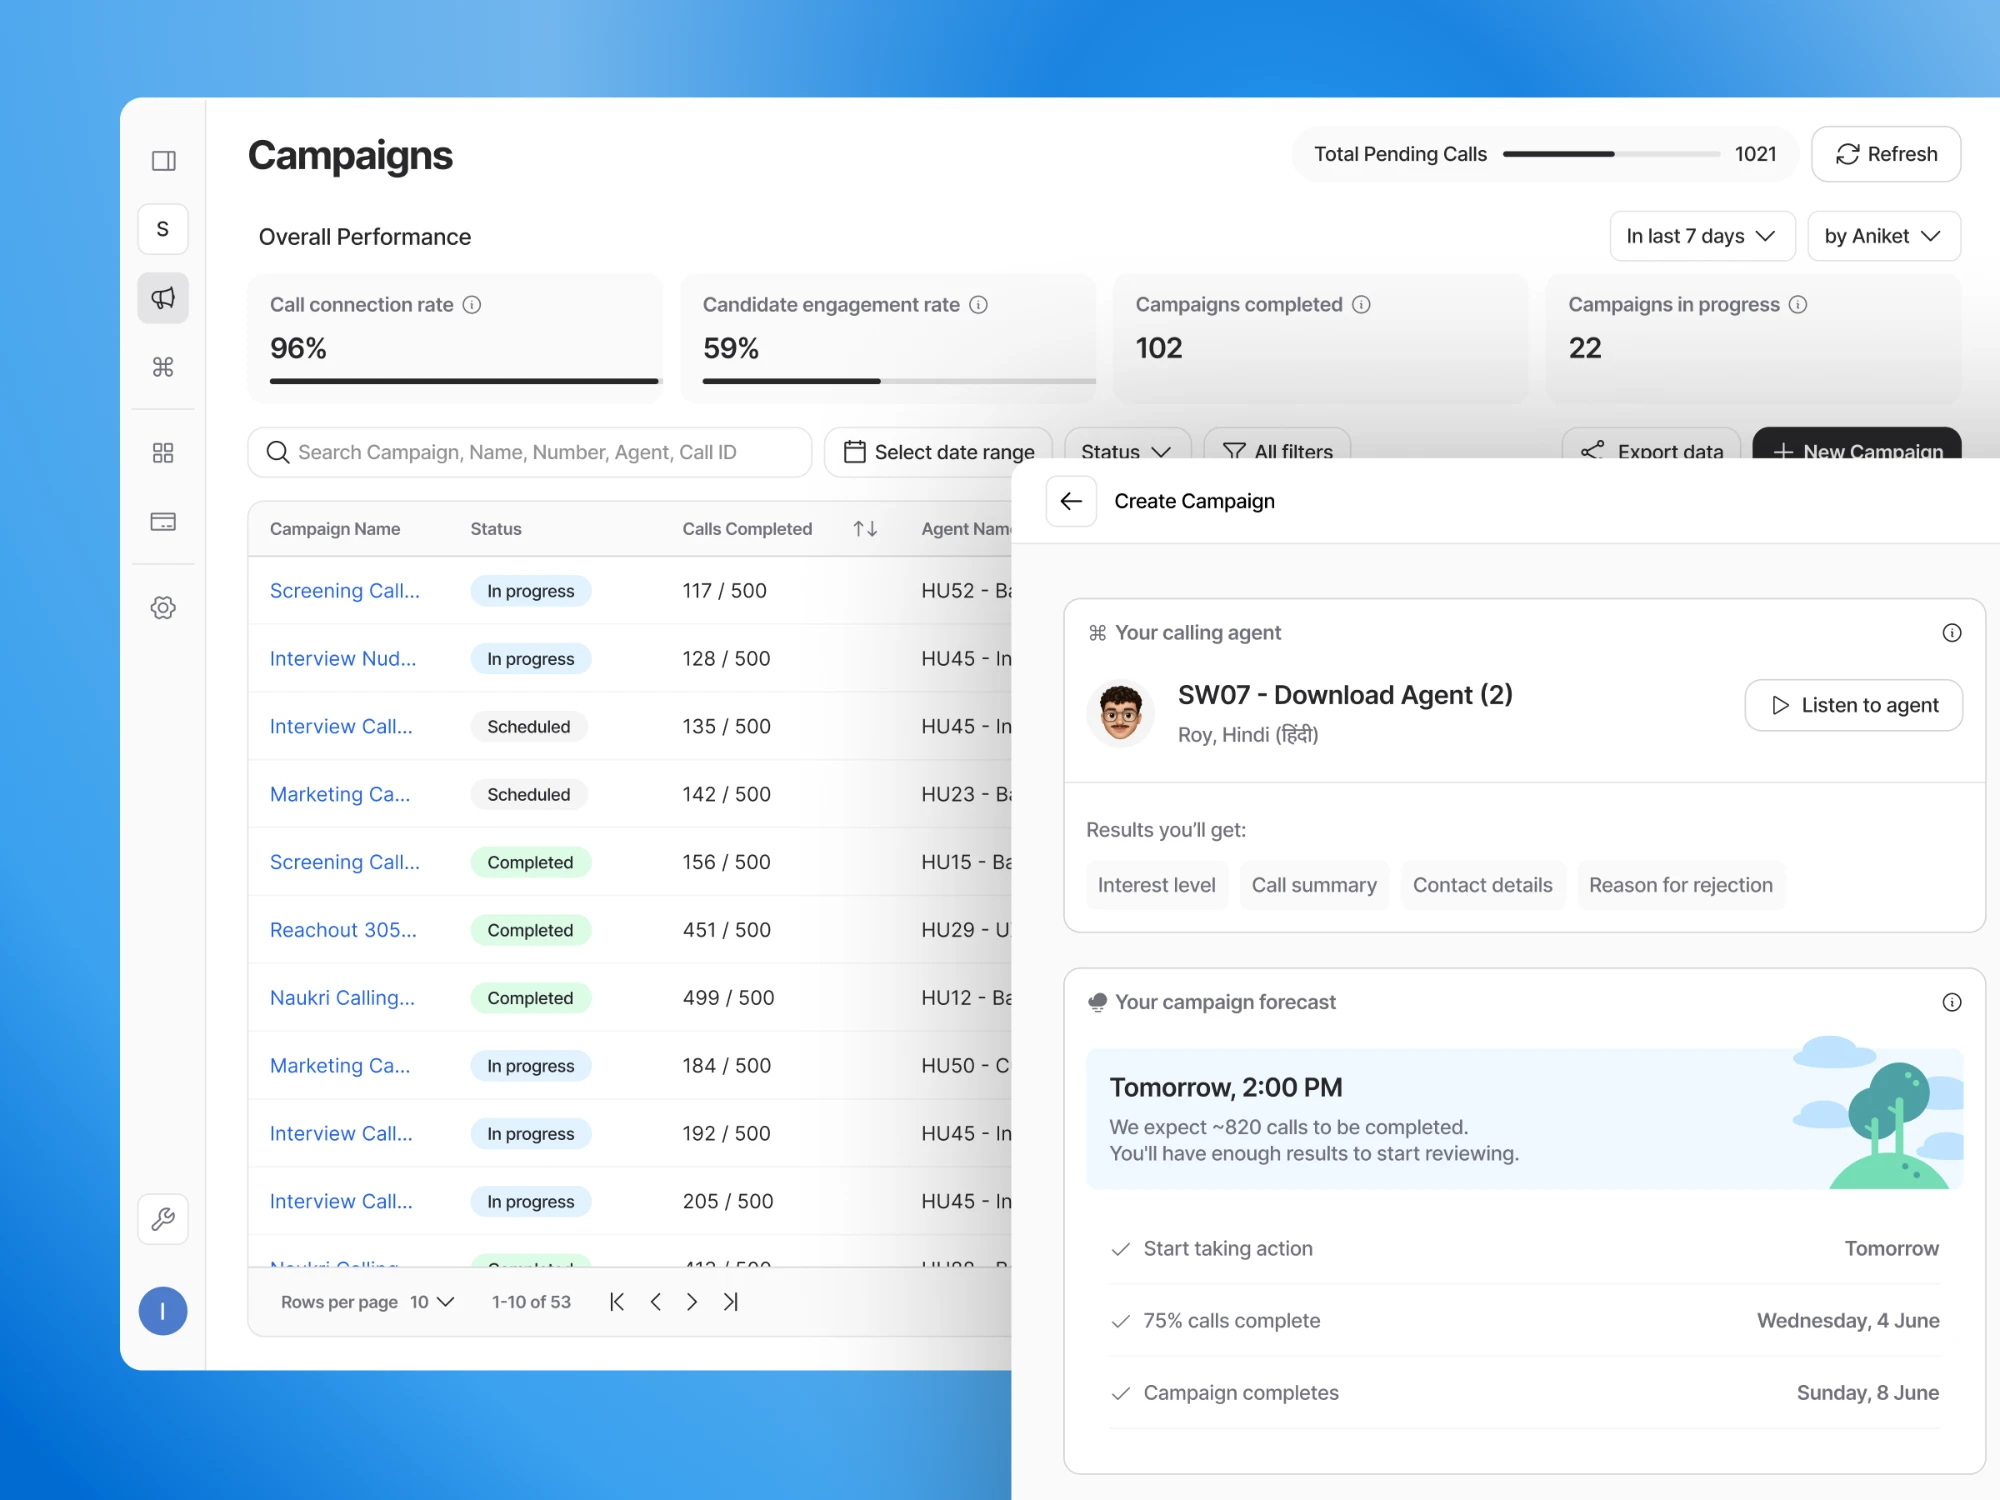Jump to first page of table

(617, 1302)
